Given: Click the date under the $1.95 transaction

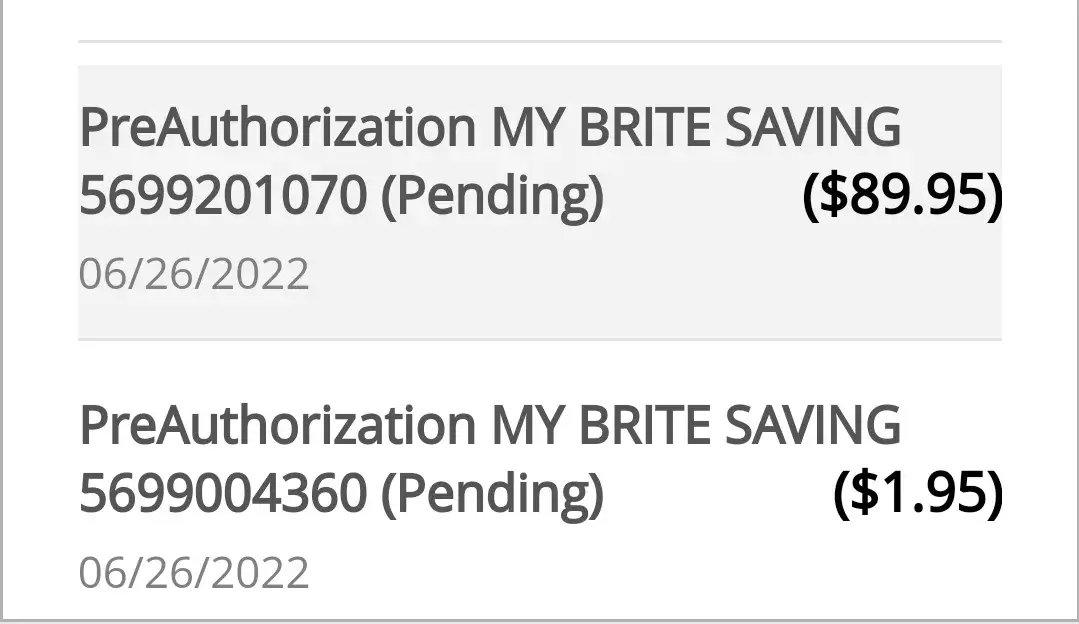Looking at the screenshot, I should coord(194,573).
